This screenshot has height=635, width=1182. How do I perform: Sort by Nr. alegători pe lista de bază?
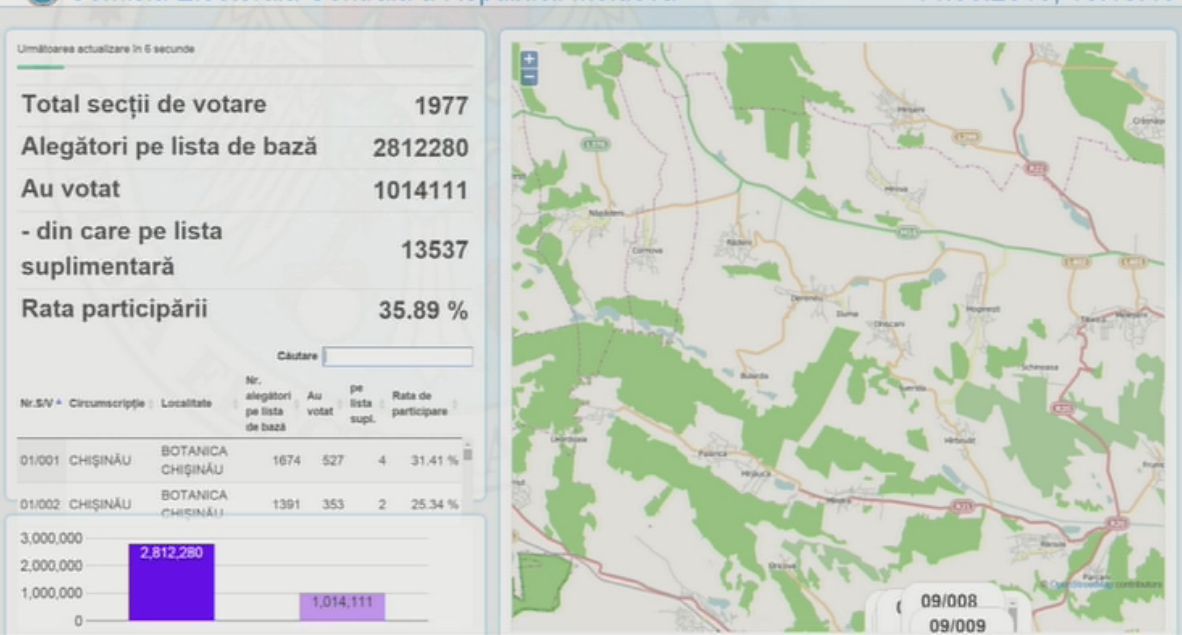268,403
